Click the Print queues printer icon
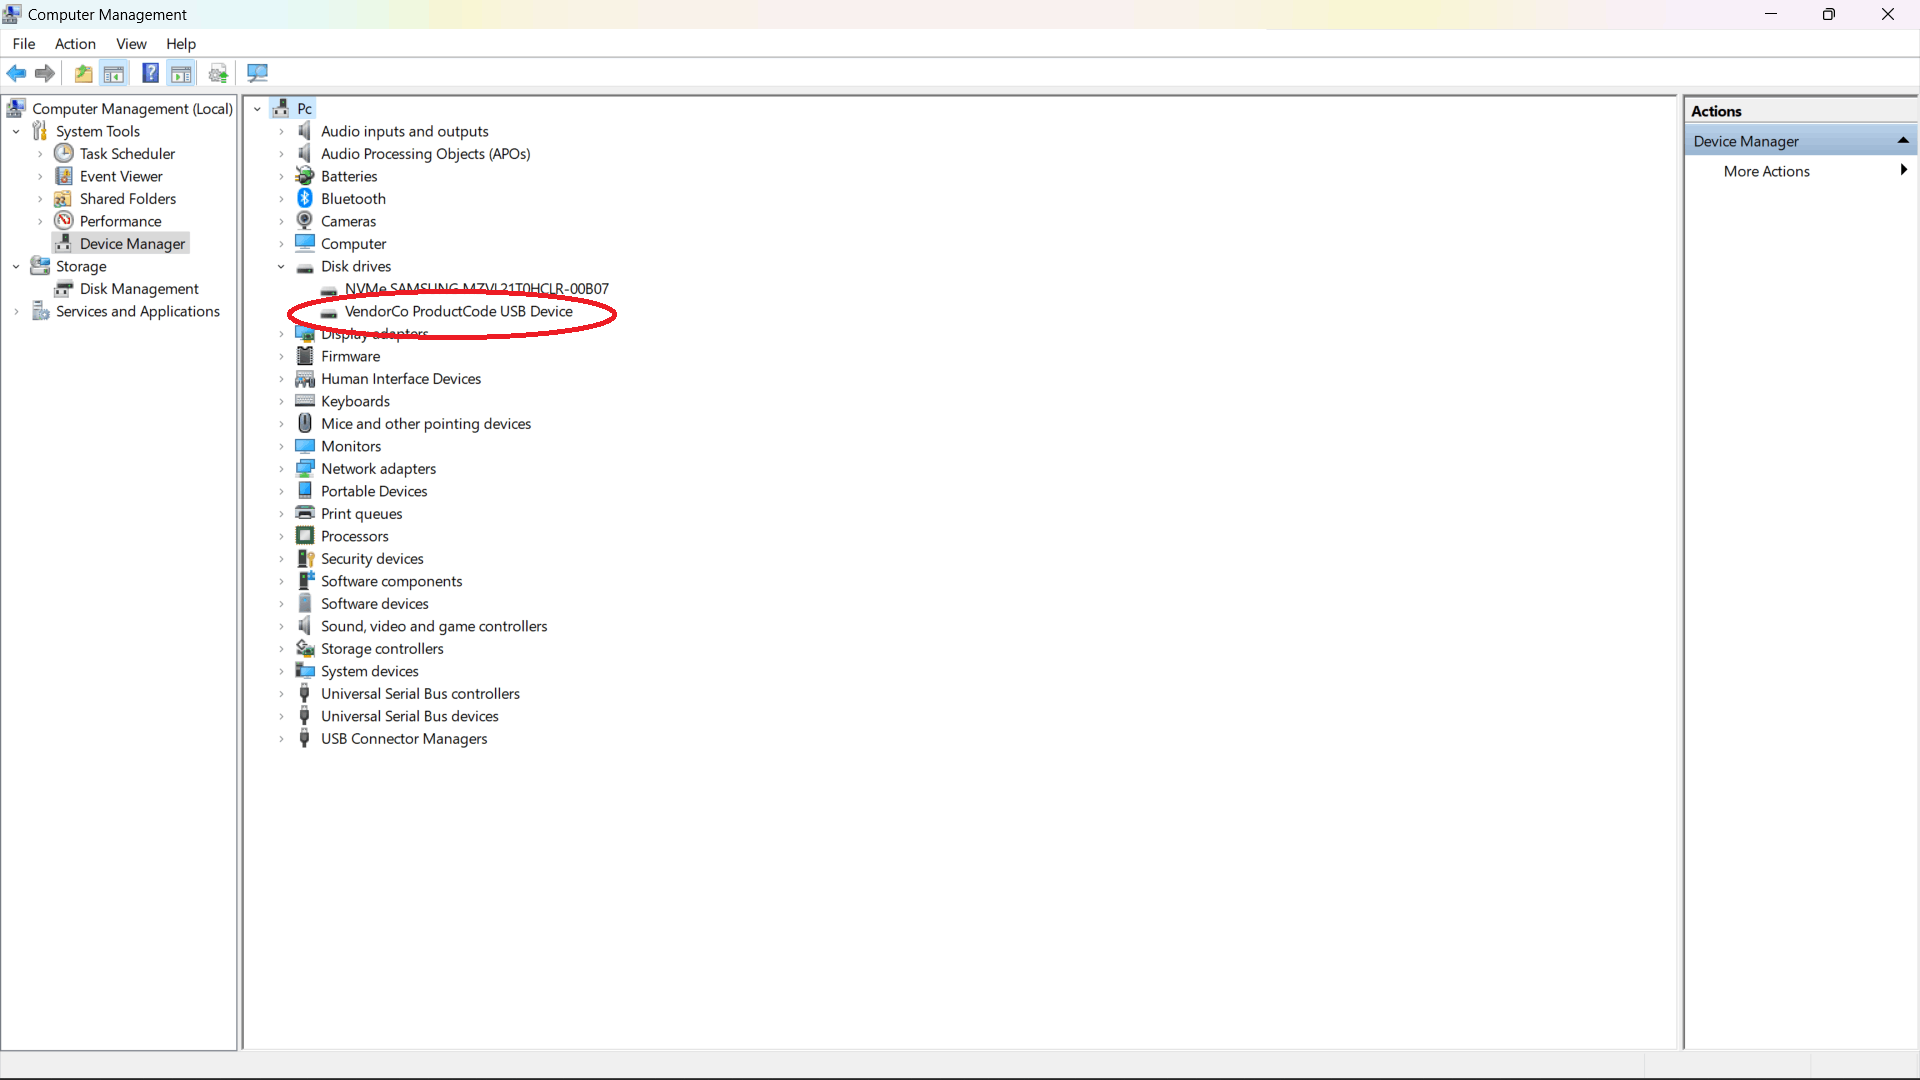 click(305, 513)
